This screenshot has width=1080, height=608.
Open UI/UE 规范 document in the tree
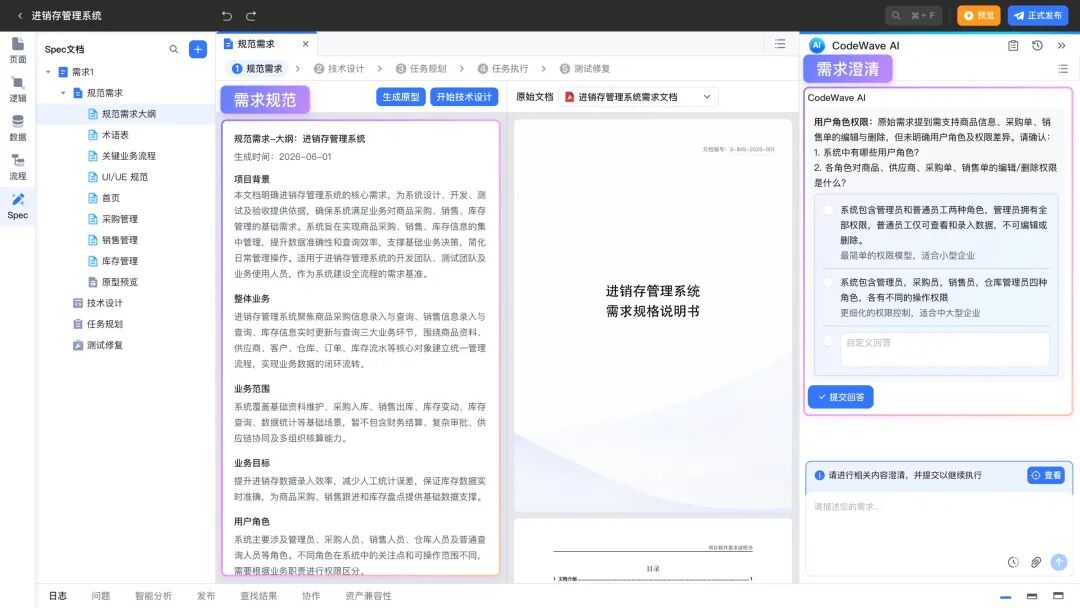click(125, 177)
